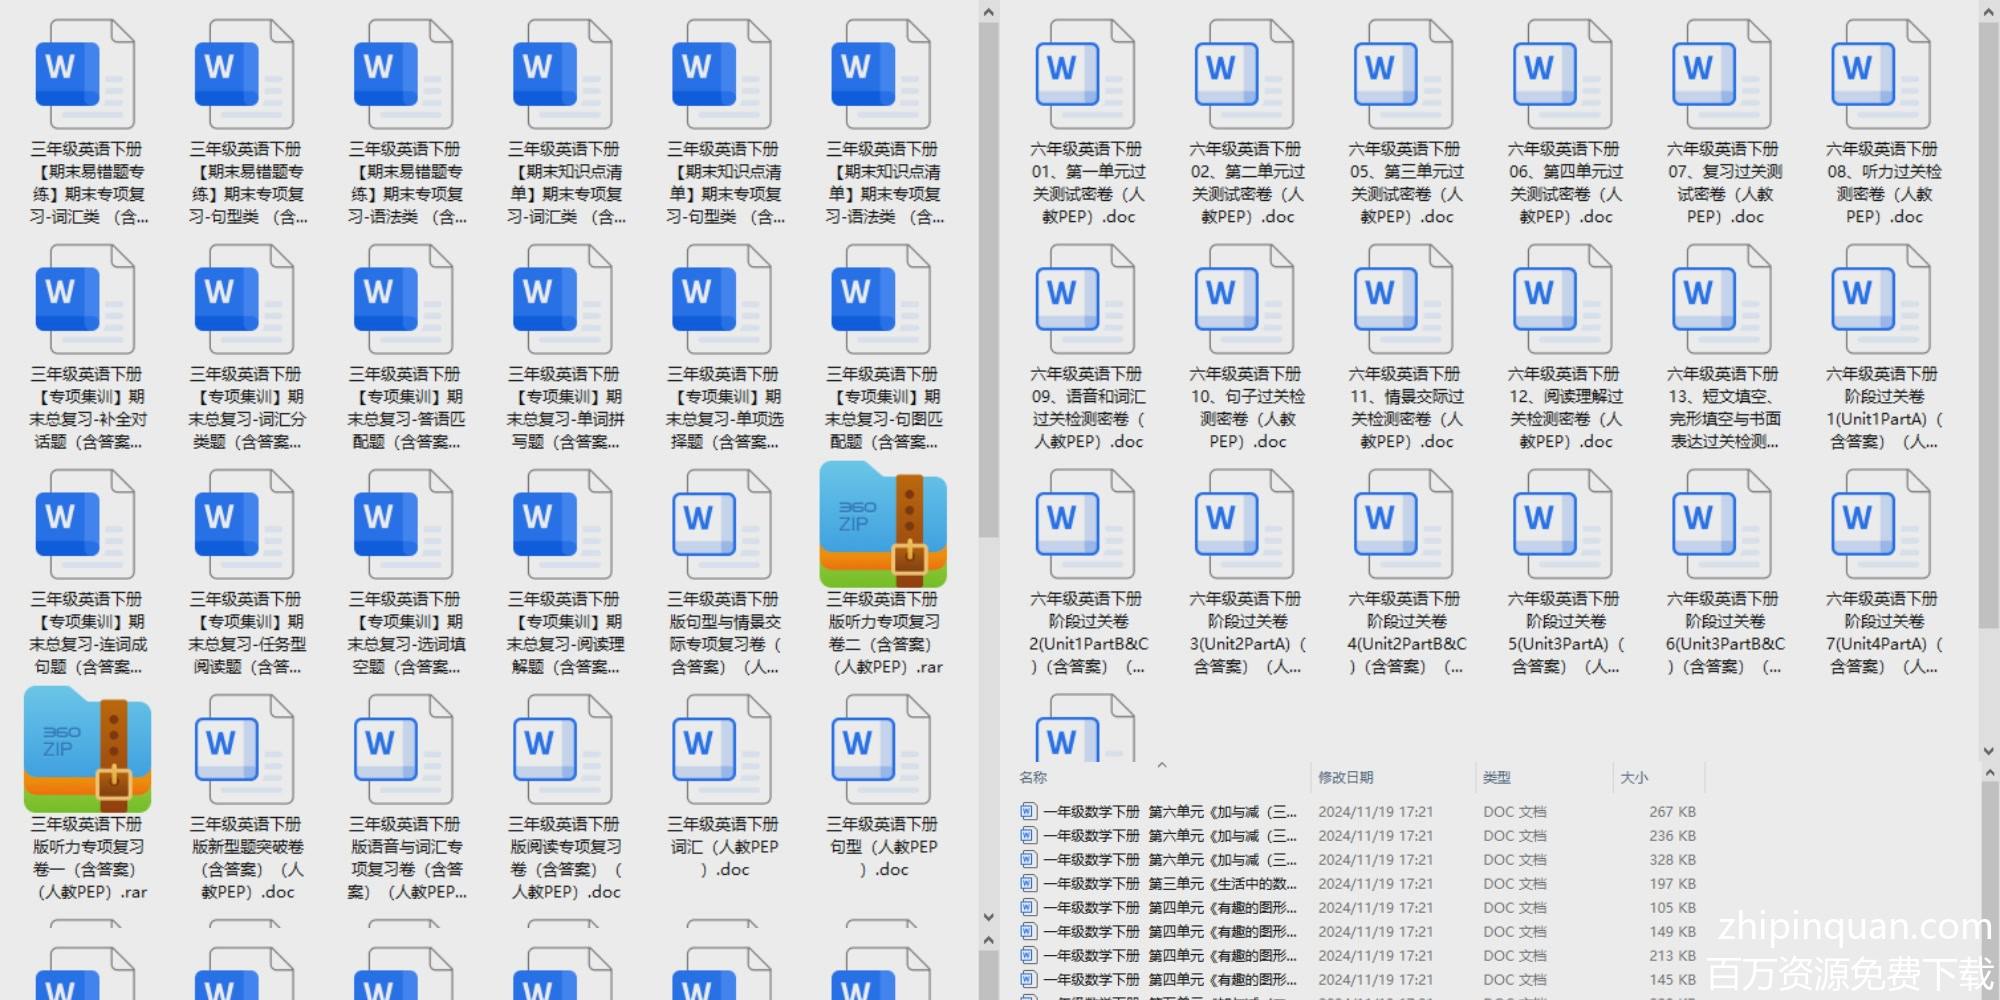Open 三年级 专项集训 连词成句题 document
2000x1000 pixels.
pyautogui.click(x=87, y=527)
